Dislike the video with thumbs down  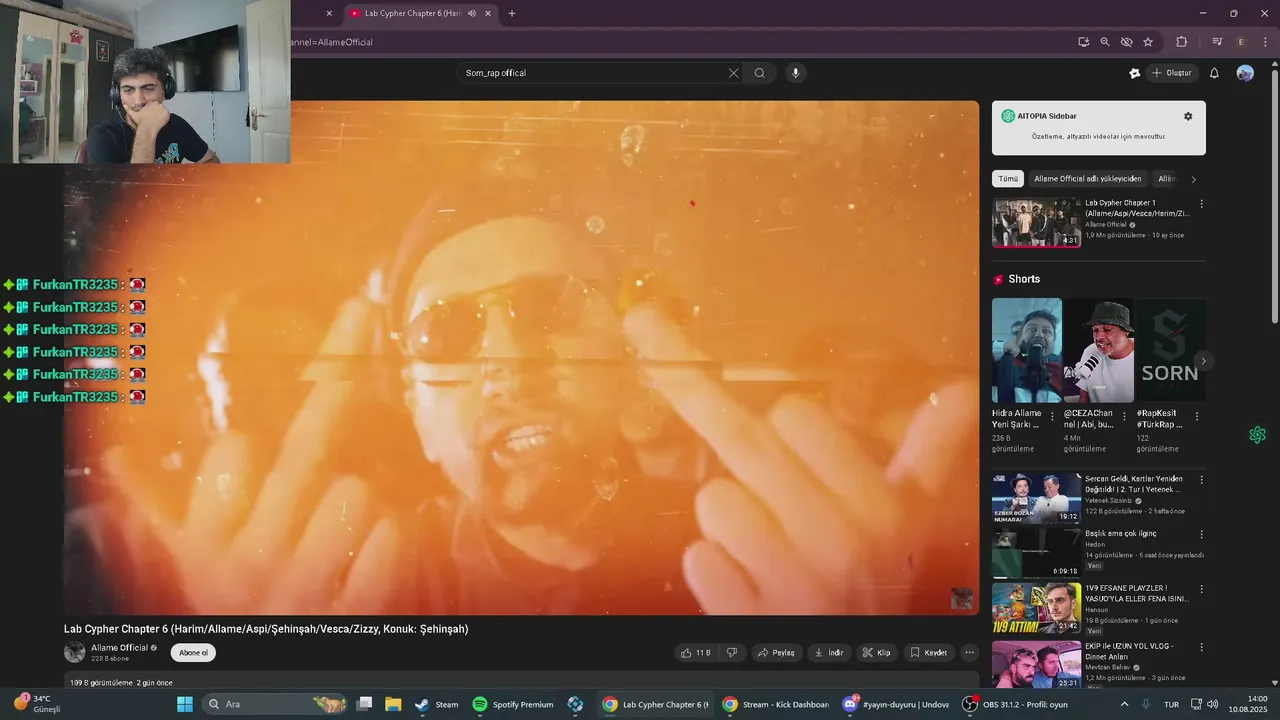coord(732,653)
